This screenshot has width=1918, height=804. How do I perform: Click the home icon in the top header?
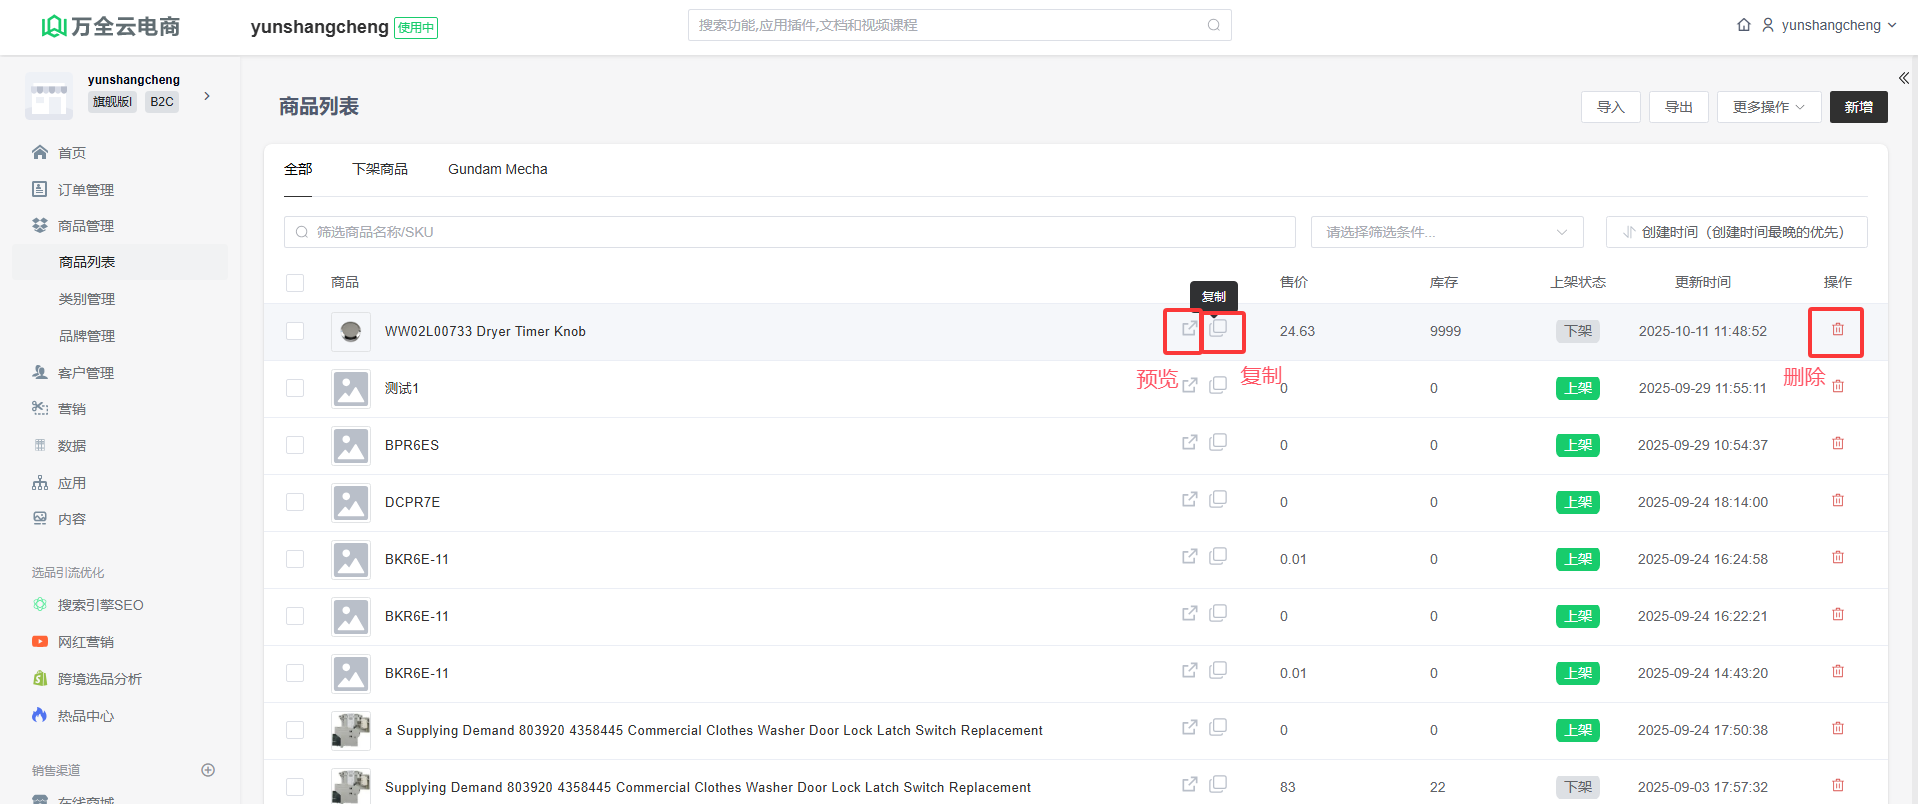(x=1743, y=25)
